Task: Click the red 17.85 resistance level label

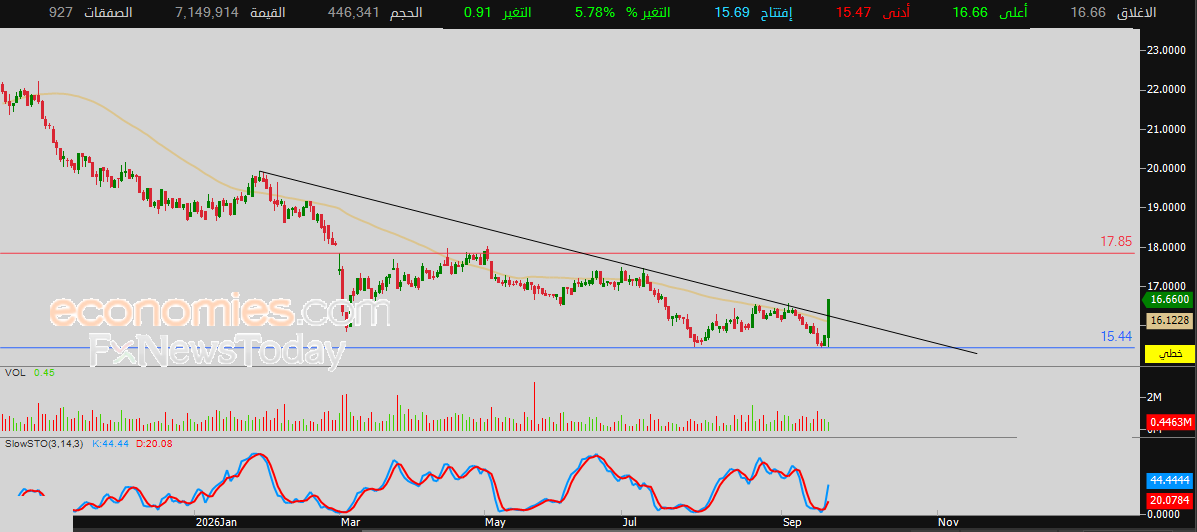Action: (1115, 241)
